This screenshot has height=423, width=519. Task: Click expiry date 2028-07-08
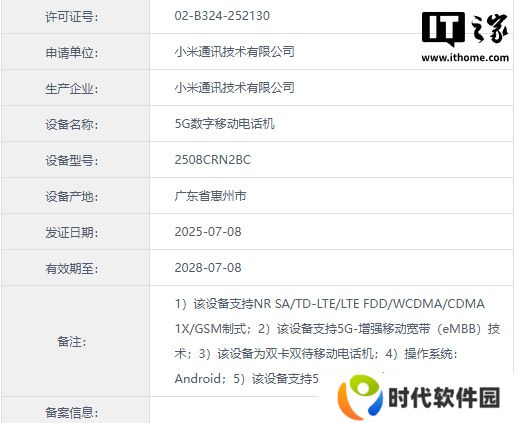click(x=208, y=268)
